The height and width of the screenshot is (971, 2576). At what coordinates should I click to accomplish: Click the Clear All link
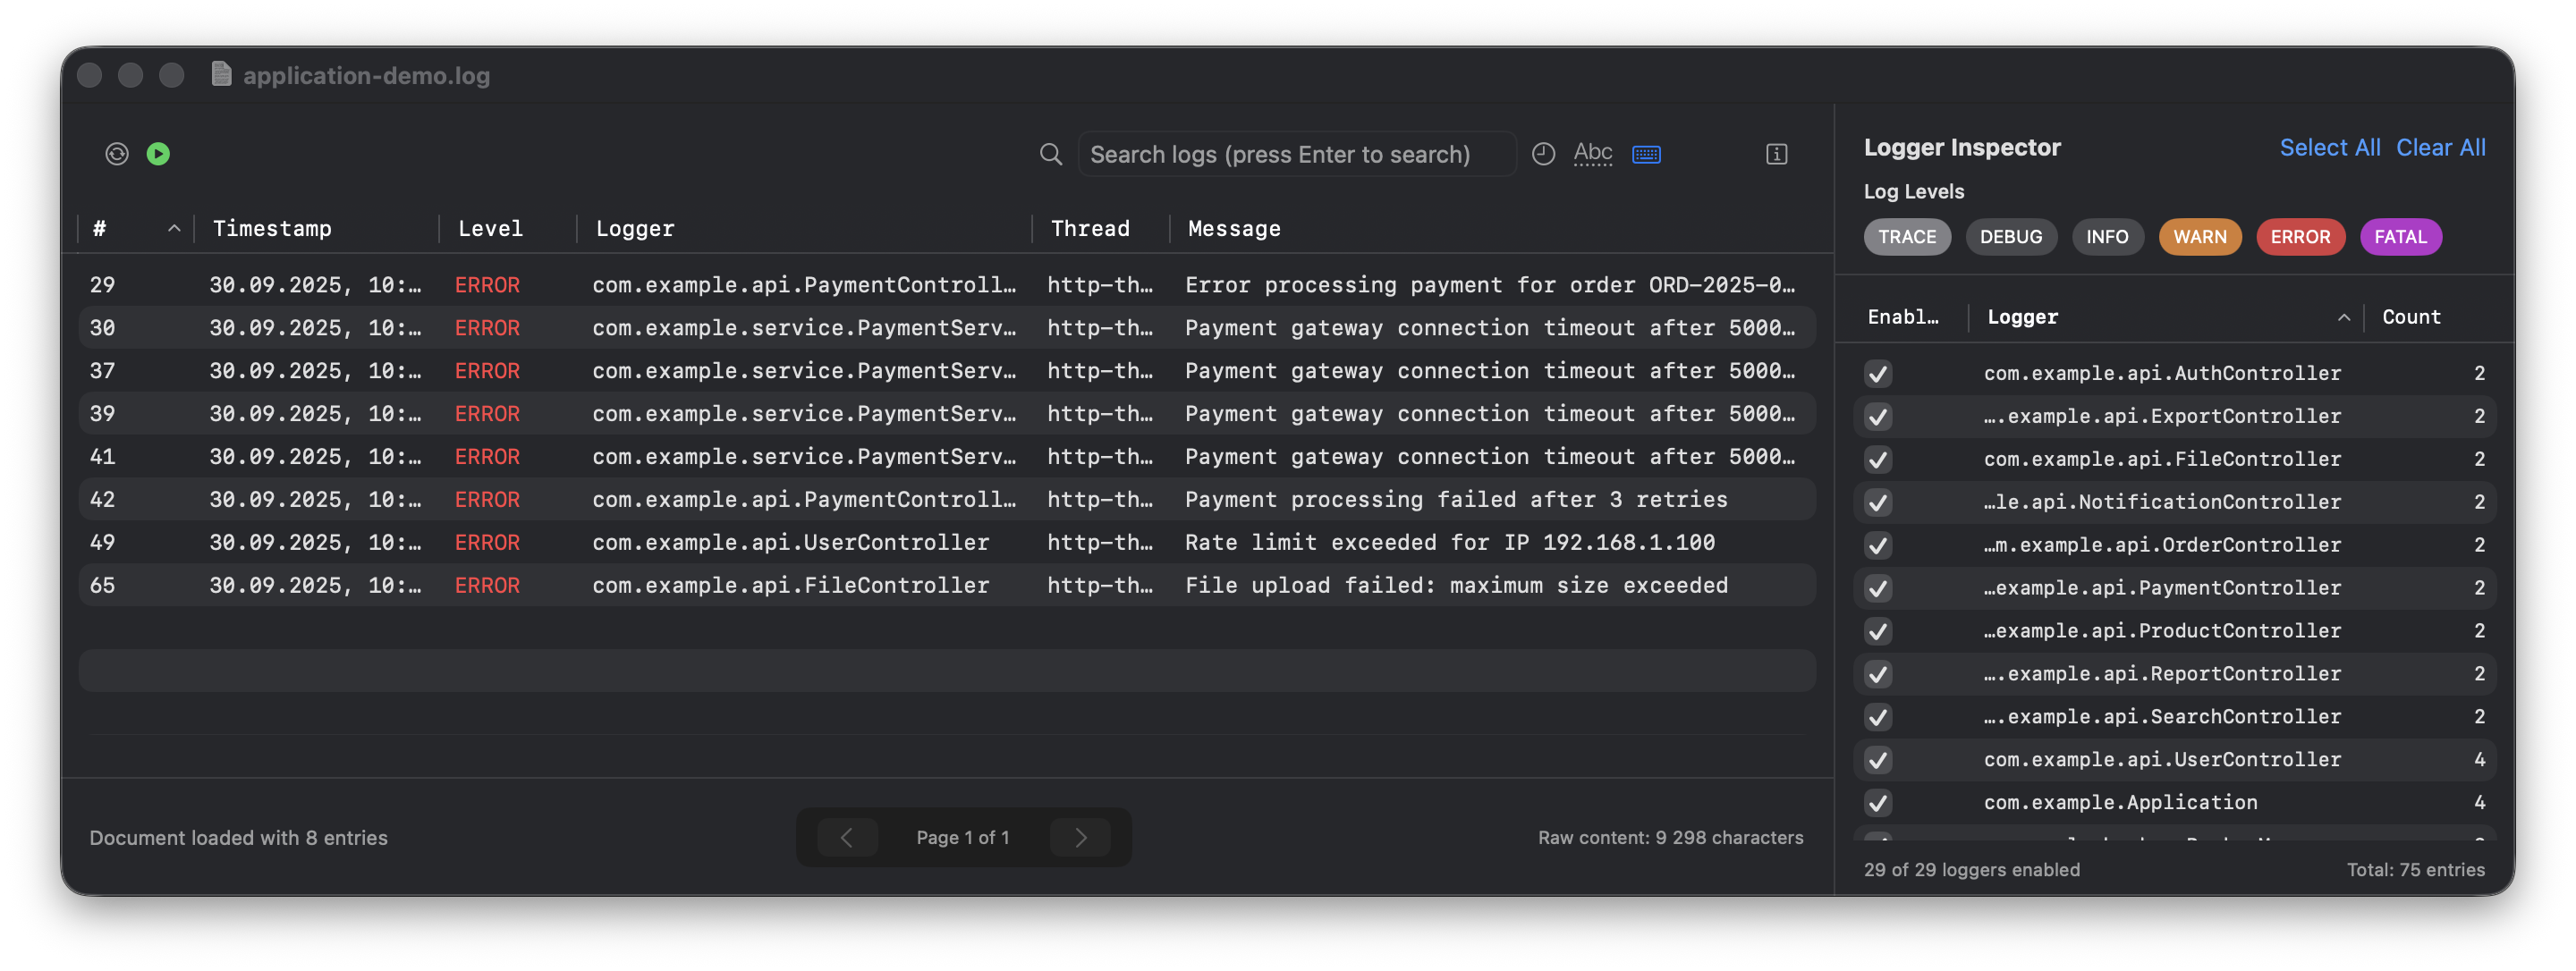[2440, 148]
